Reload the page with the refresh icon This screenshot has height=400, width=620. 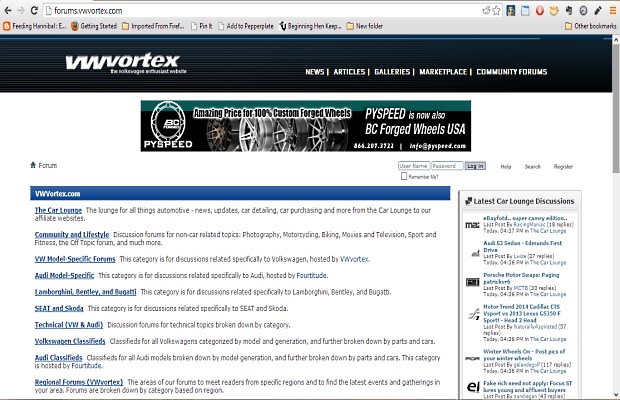tap(34, 11)
